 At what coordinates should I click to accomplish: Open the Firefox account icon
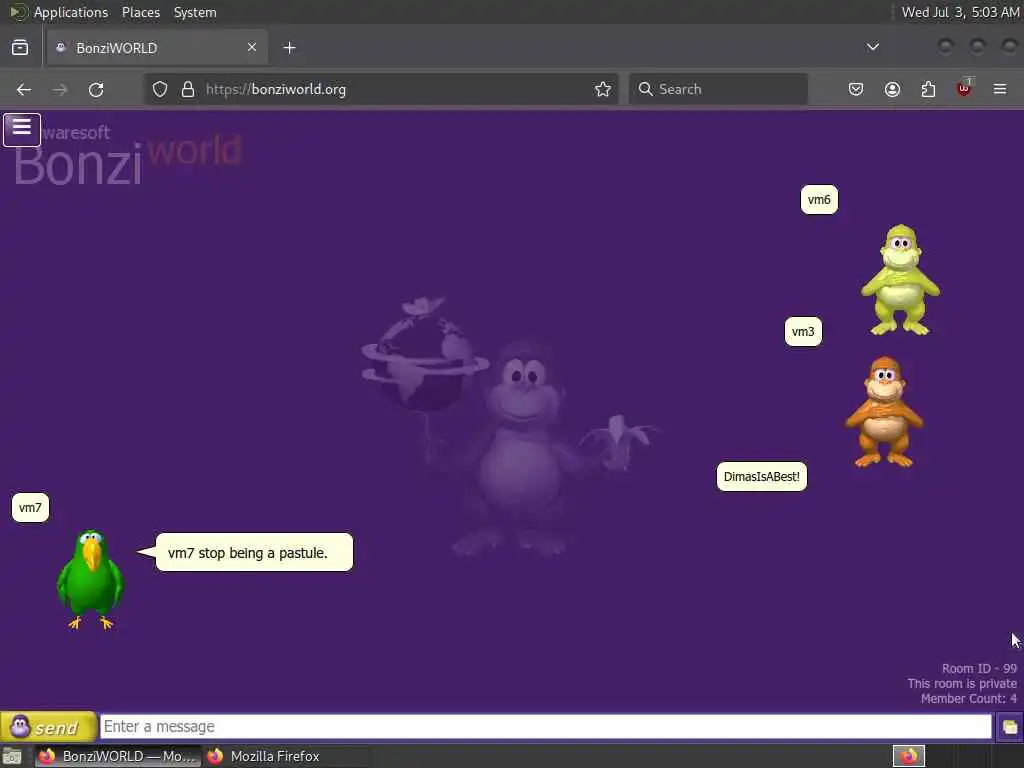[892, 89]
